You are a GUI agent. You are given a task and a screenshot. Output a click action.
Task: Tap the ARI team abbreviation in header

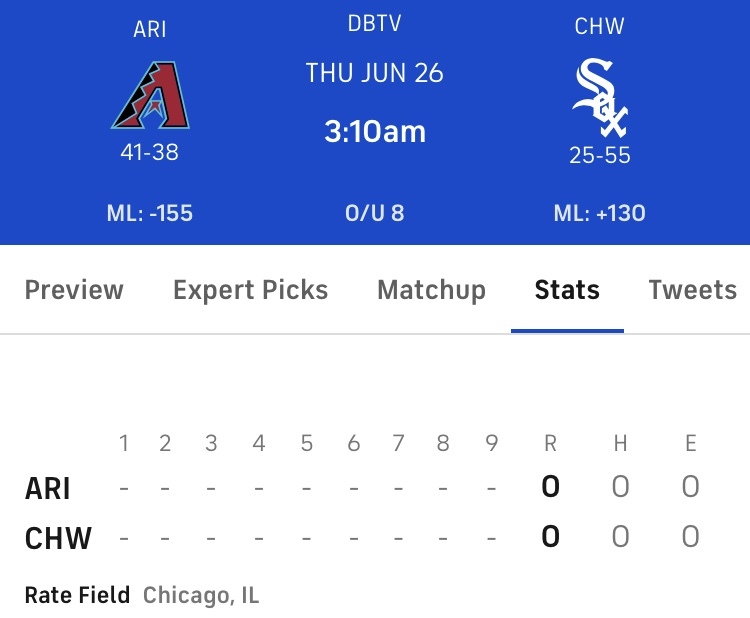150,29
